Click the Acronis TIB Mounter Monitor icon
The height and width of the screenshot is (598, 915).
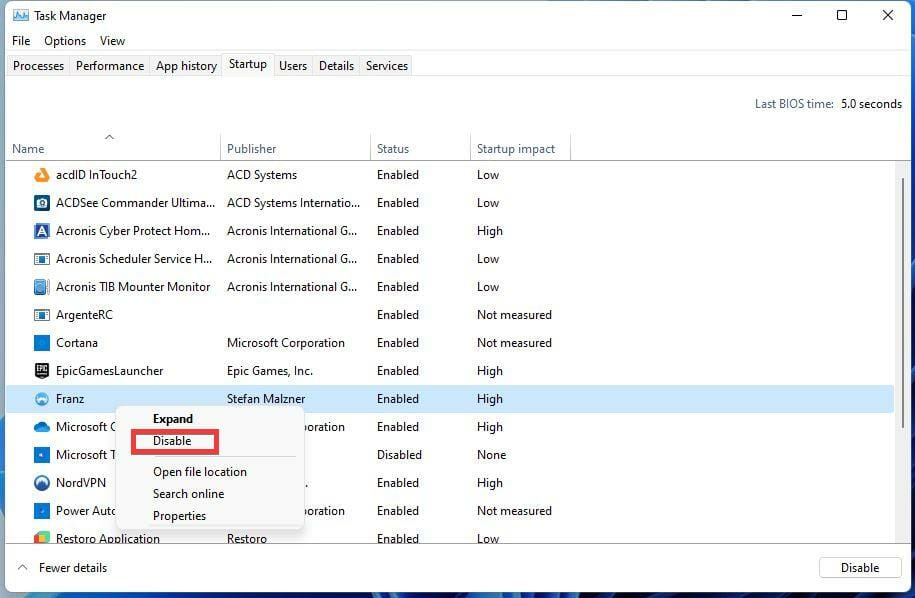[x=42, y=287]
